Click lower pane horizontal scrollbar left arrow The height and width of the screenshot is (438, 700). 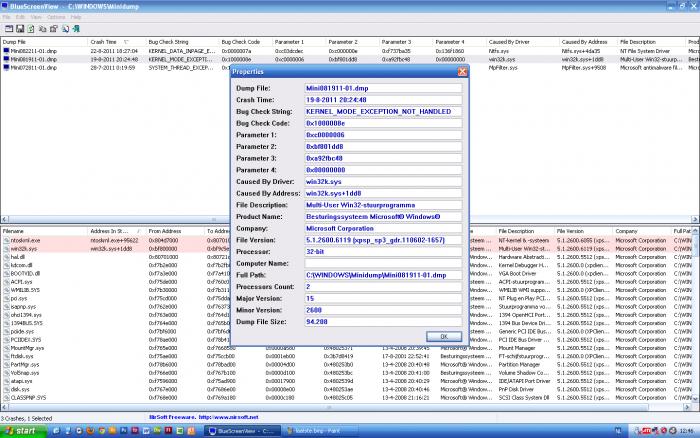4,407
